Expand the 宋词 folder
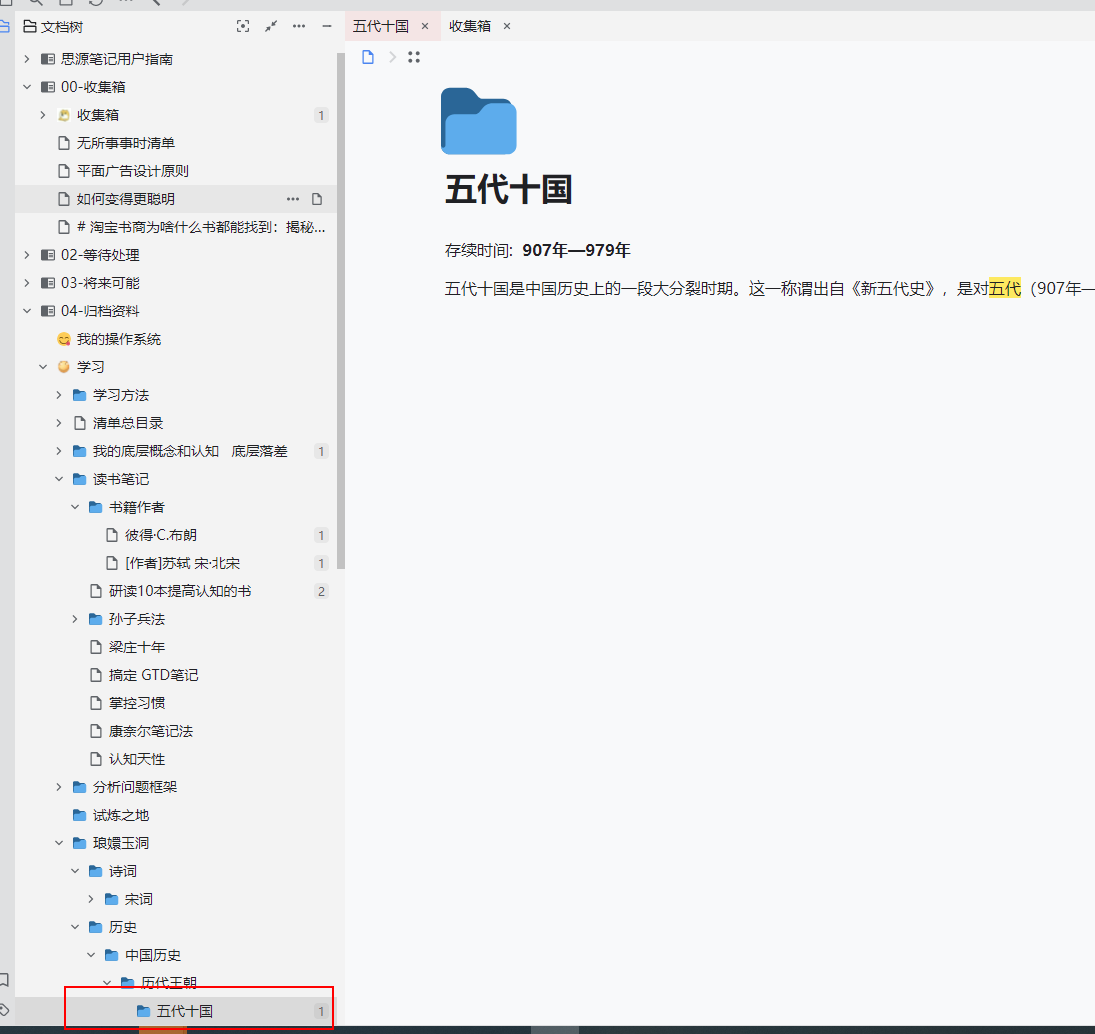This screenshot has width=1095, height=1034. click(x=91, y=899)
